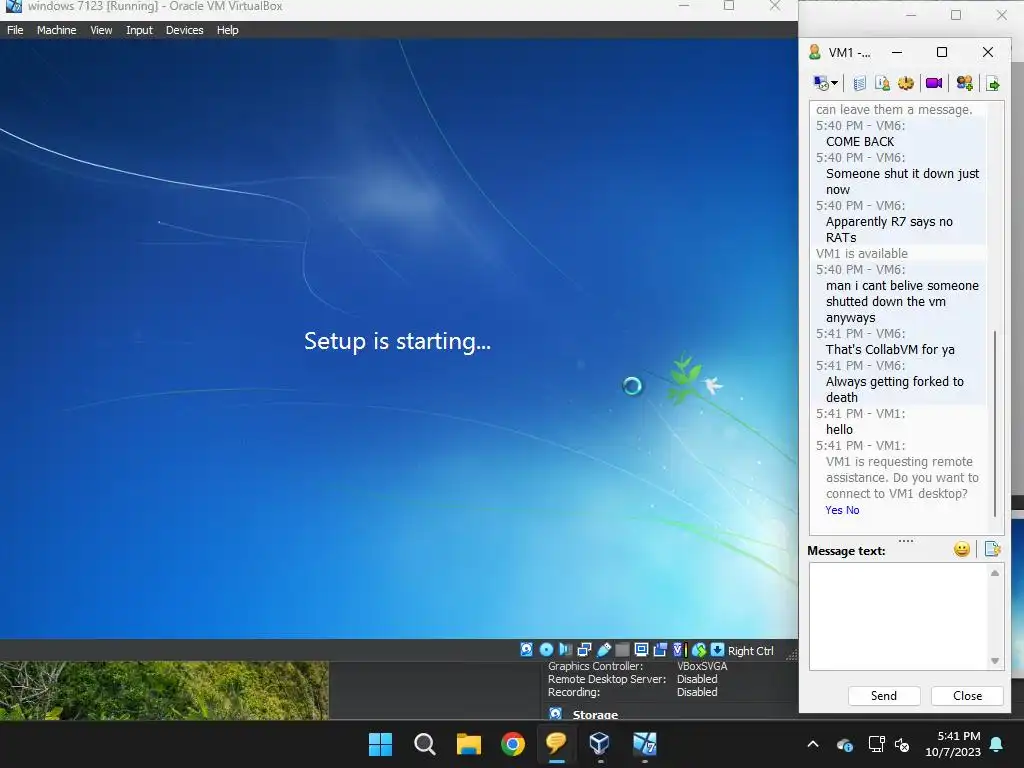The height and width of the screenshot is (768, 1024).
Task: Click the Storage section header in VirtualBox Manager
Action: point(595,714)
